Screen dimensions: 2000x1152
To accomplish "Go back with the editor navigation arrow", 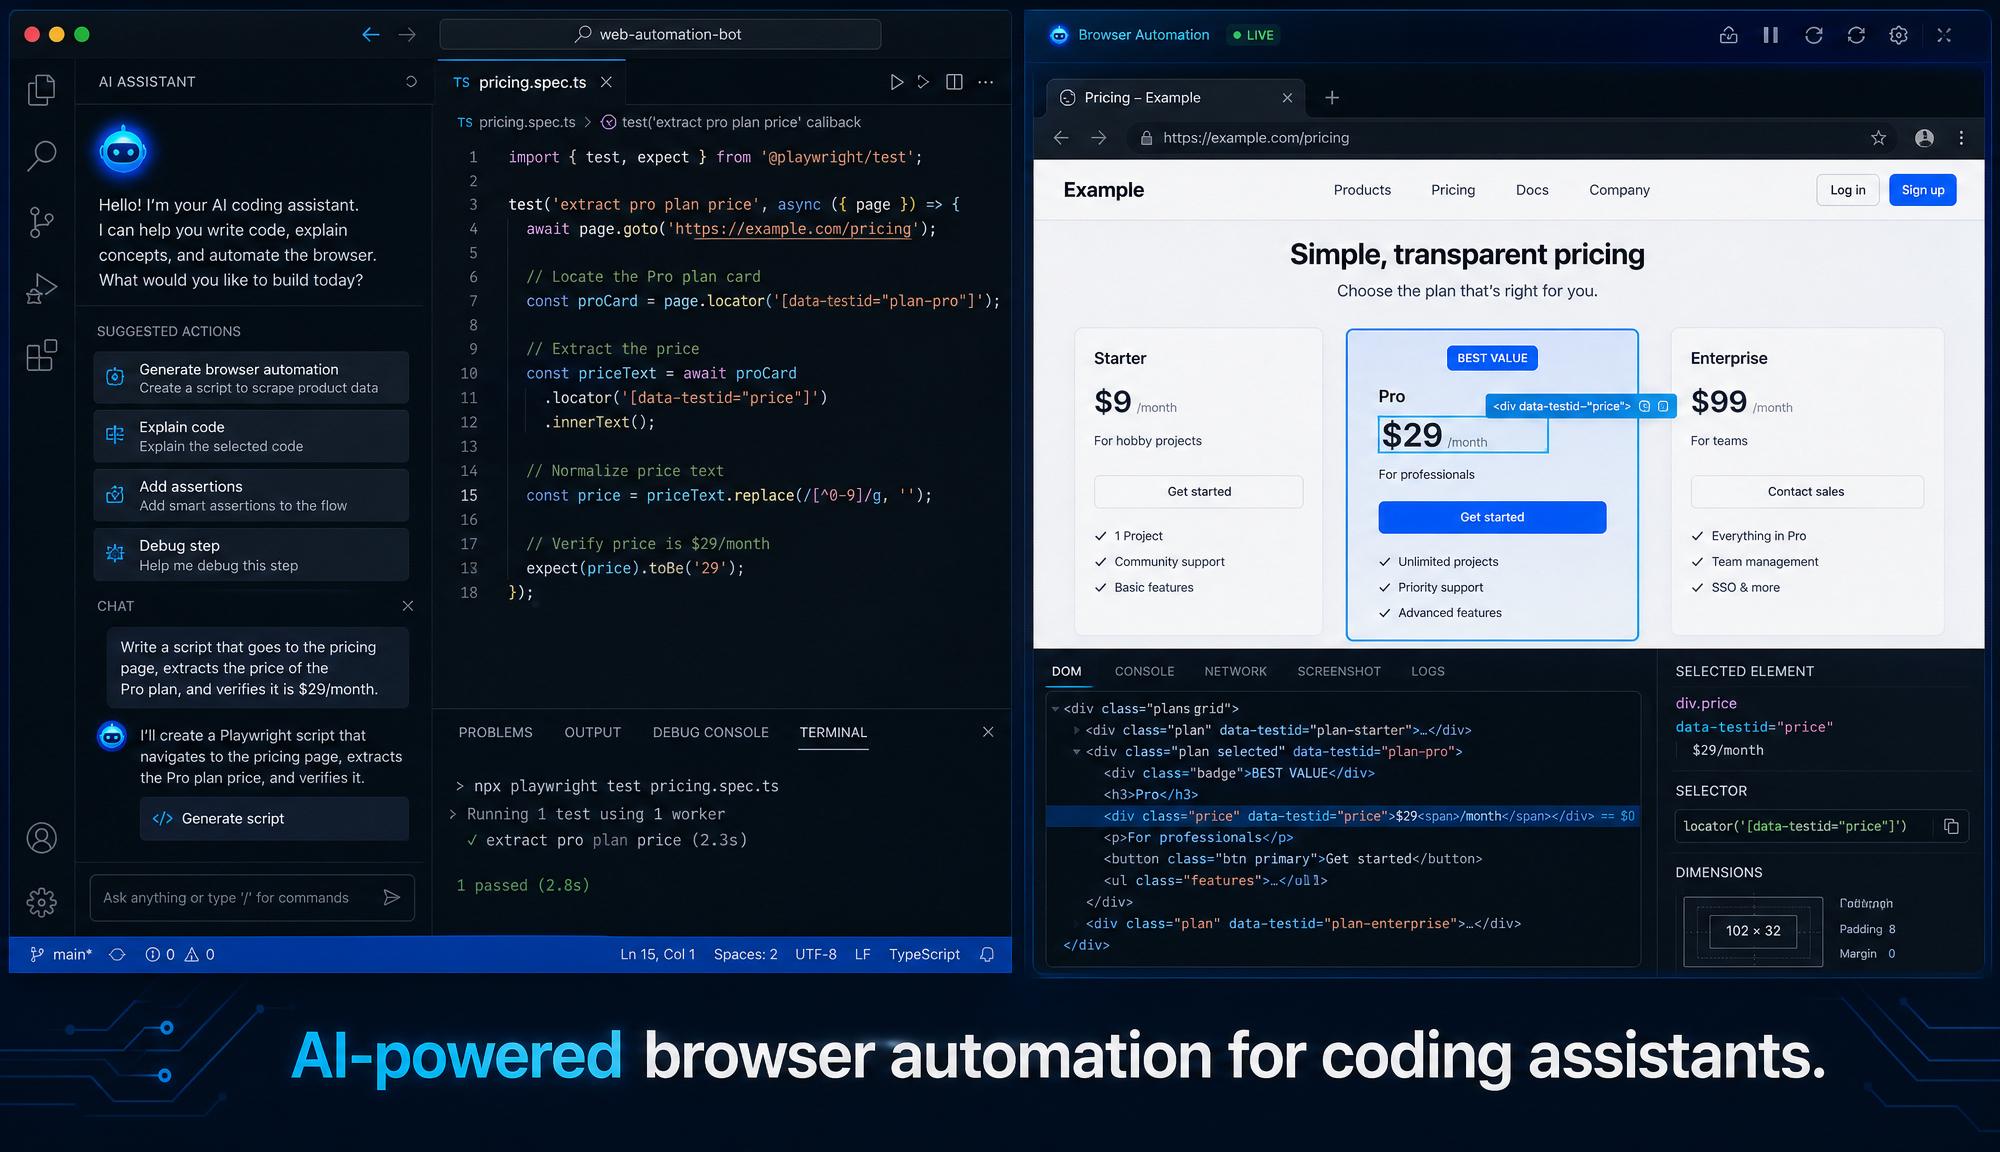I will click(371, 34).
